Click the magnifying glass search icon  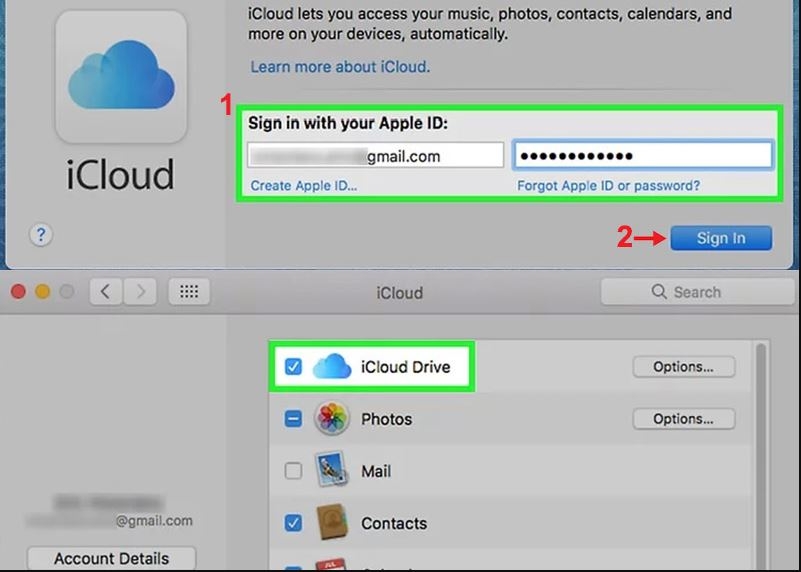(659, 292)
